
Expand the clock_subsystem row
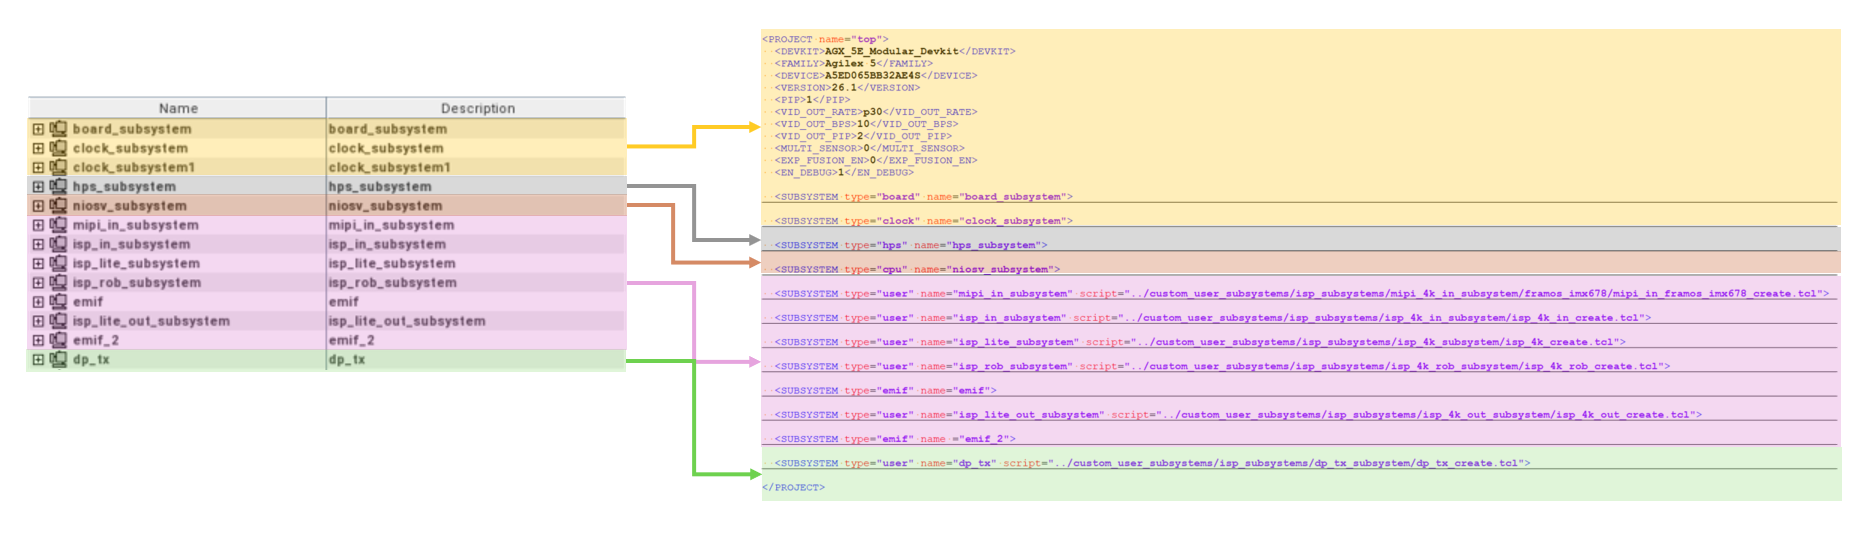tap(38, 148)
